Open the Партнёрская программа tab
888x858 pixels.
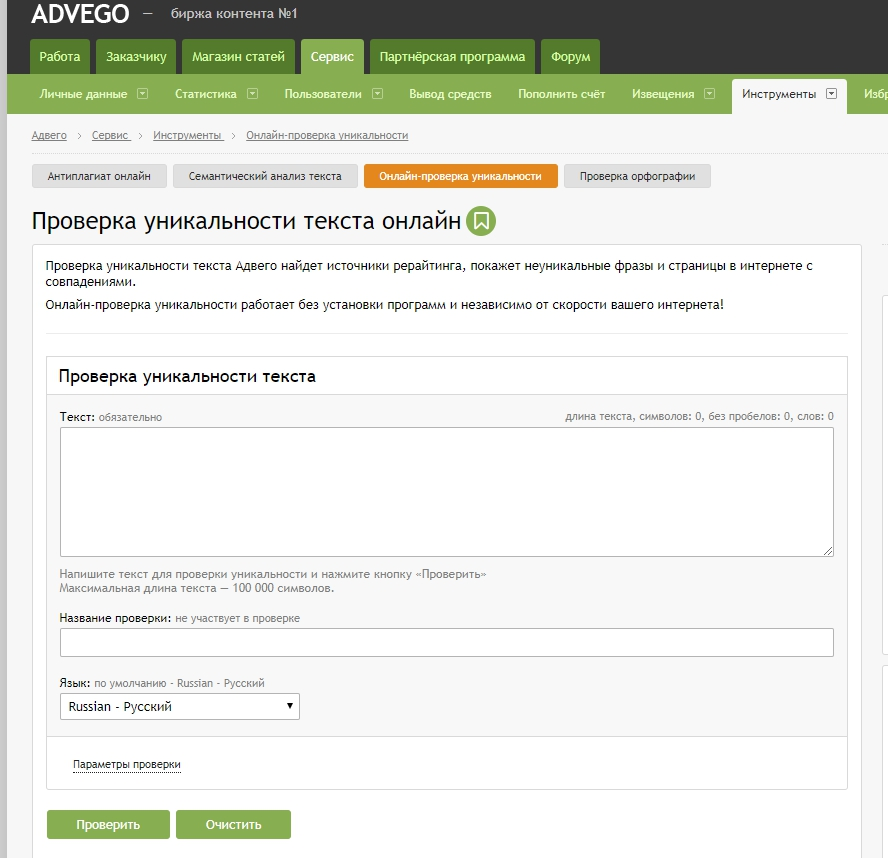(x=452, y=57)
